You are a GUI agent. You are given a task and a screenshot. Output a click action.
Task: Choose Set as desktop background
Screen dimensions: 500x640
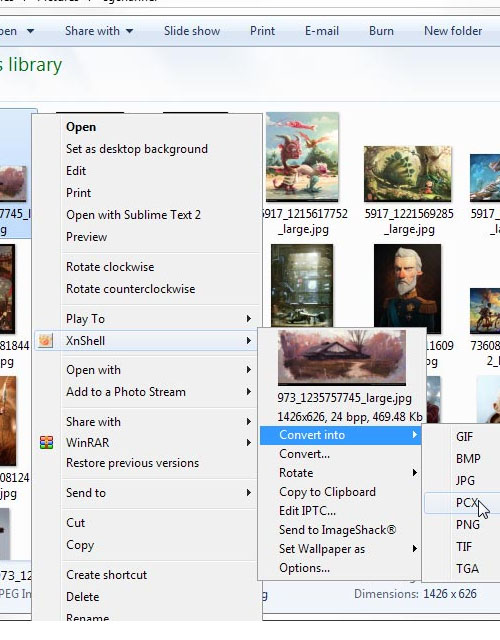point(137,149)
